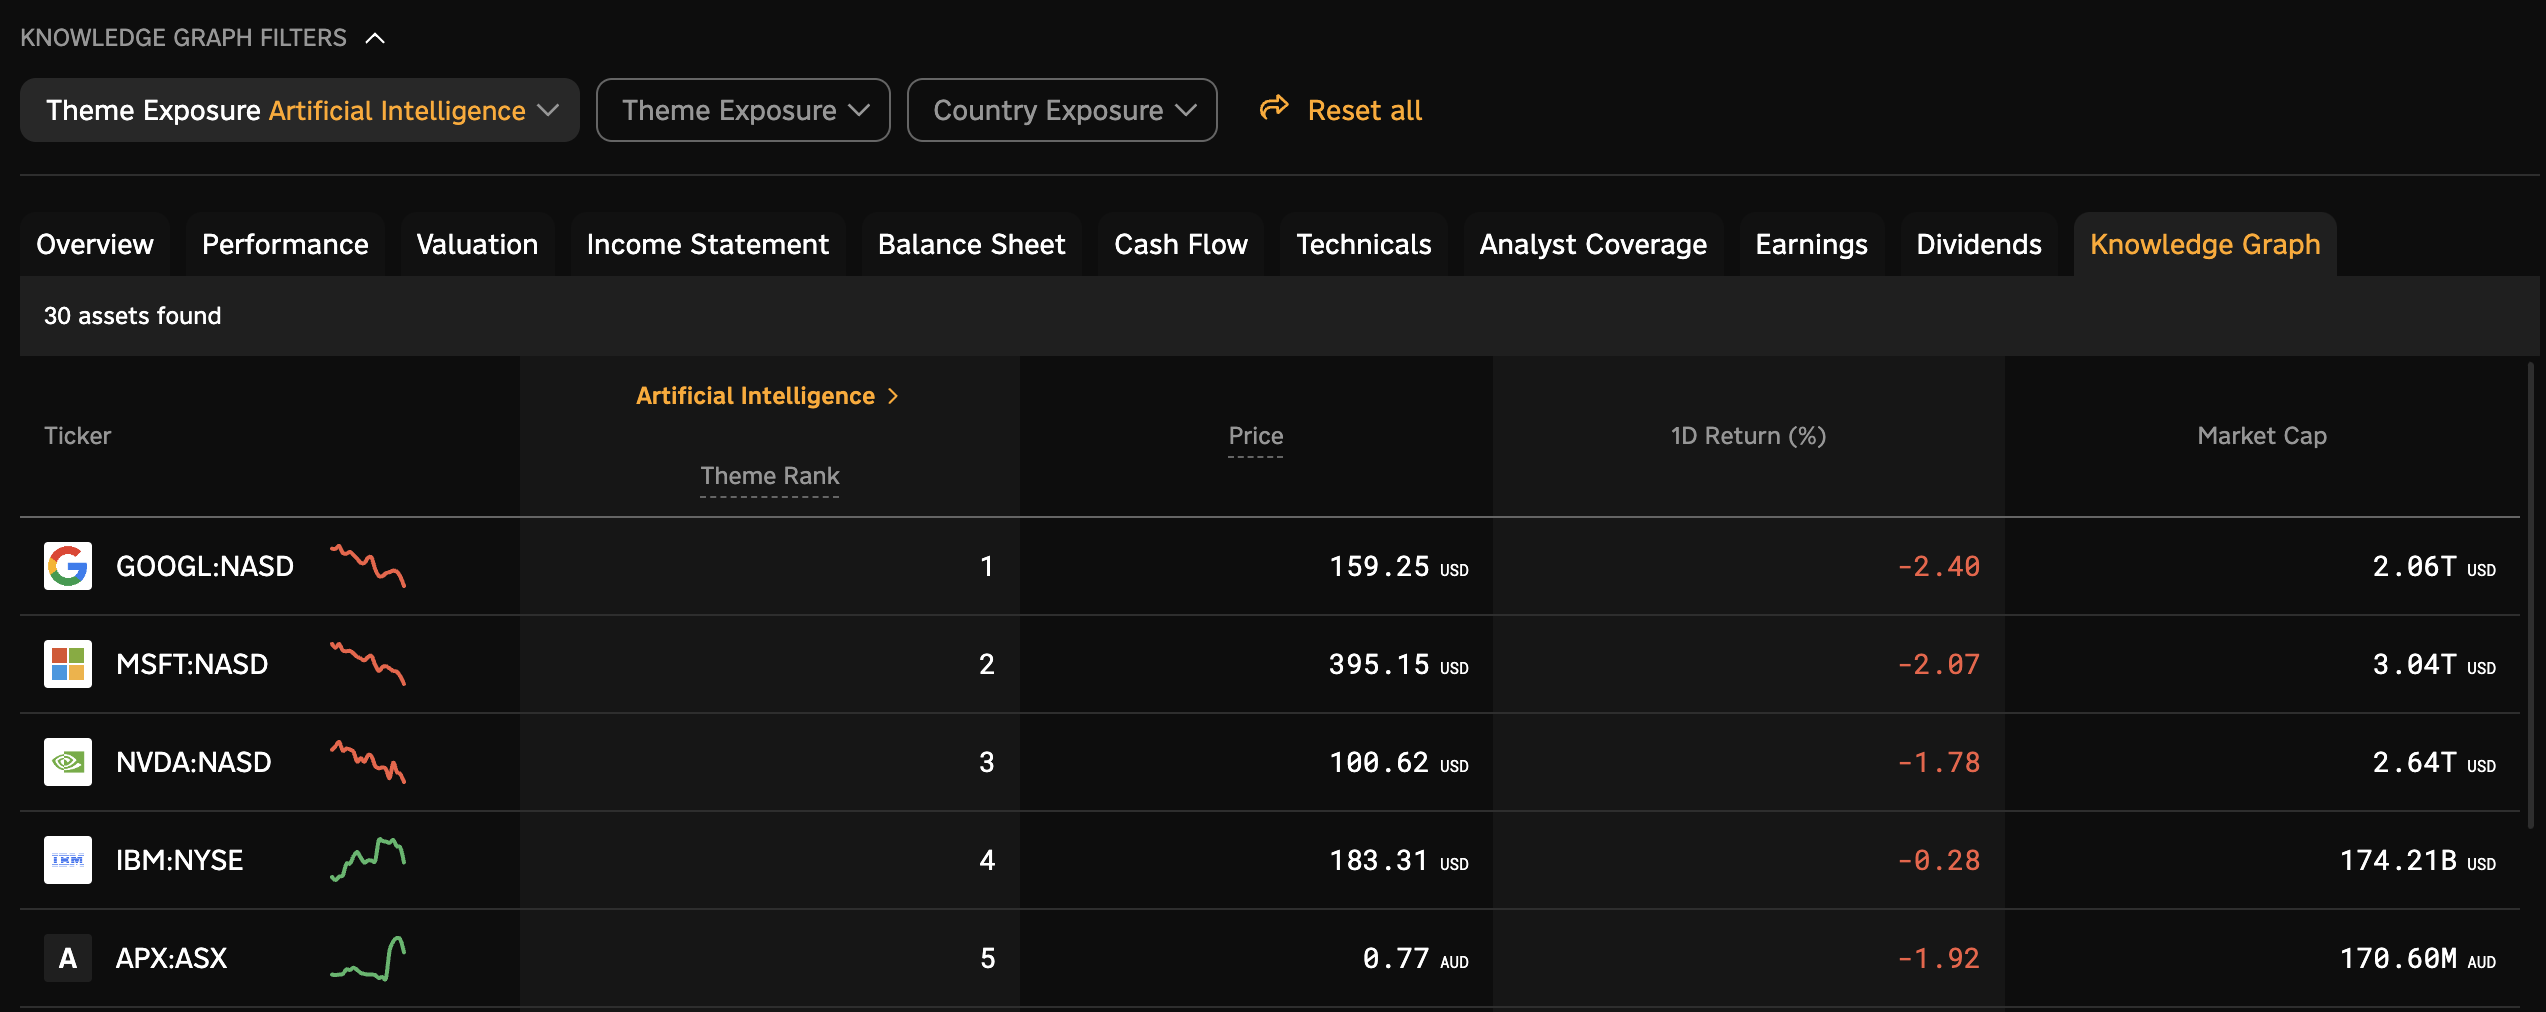This screenshot has width=2546, height=1012.
Task: Click APX 1D return -1.92
Action: pyautogui.click(x=1939, y=959)
